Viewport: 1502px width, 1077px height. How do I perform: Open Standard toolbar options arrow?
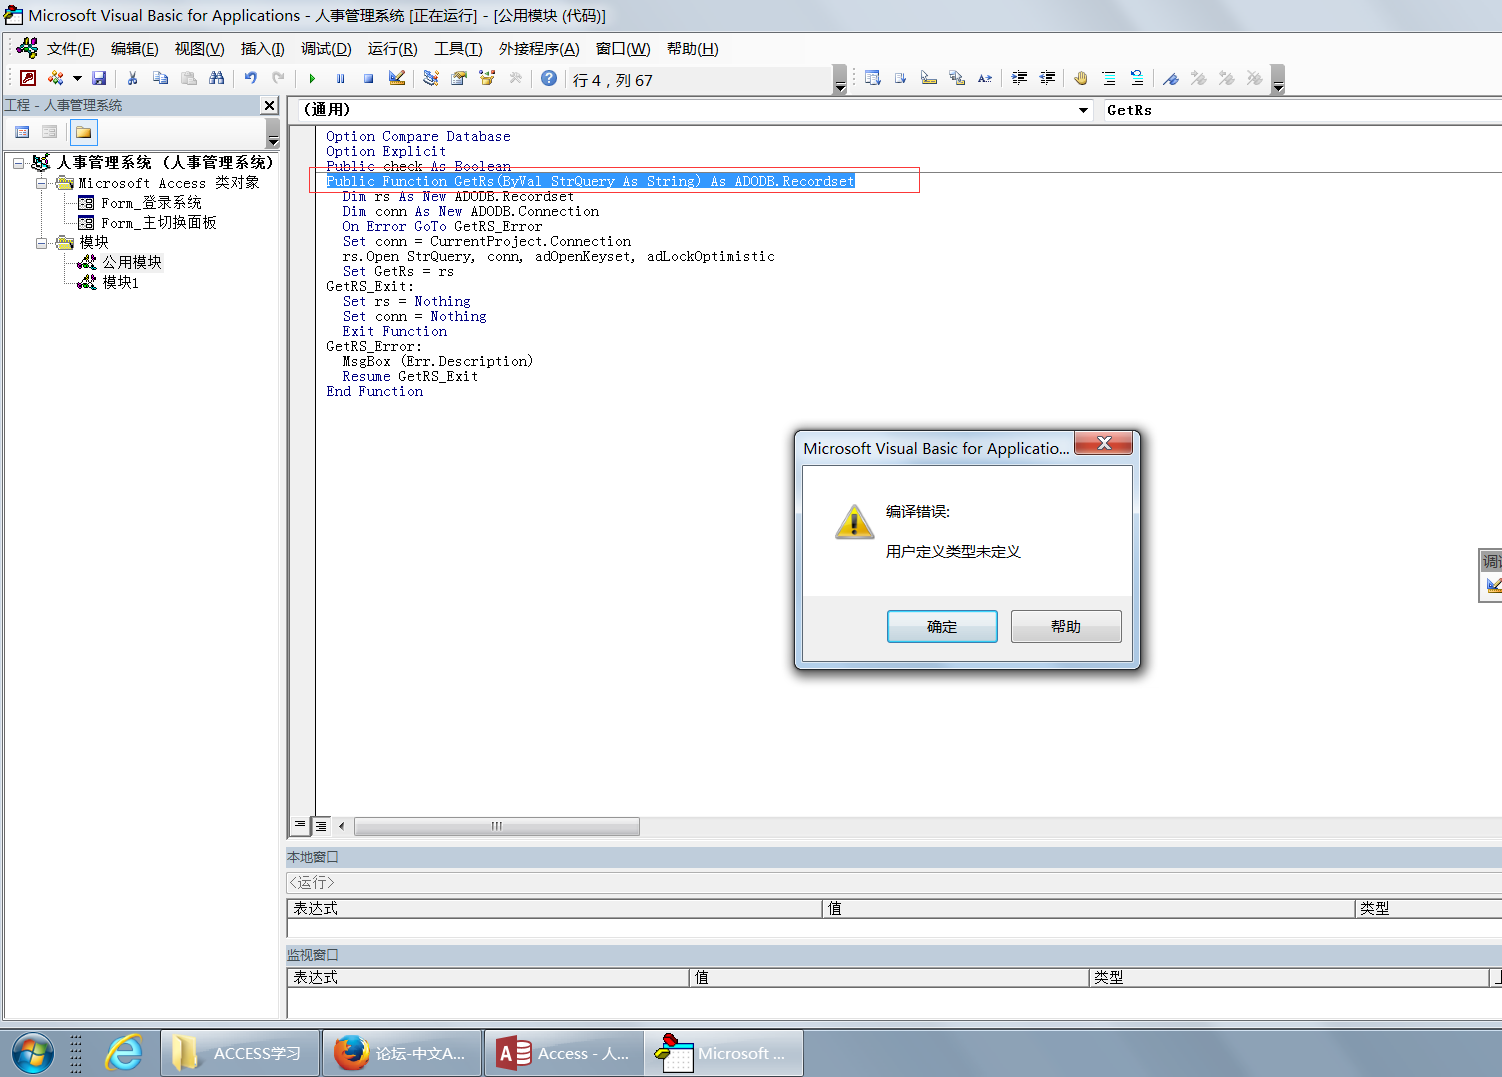pyautogui.click(x=840, y=80)
